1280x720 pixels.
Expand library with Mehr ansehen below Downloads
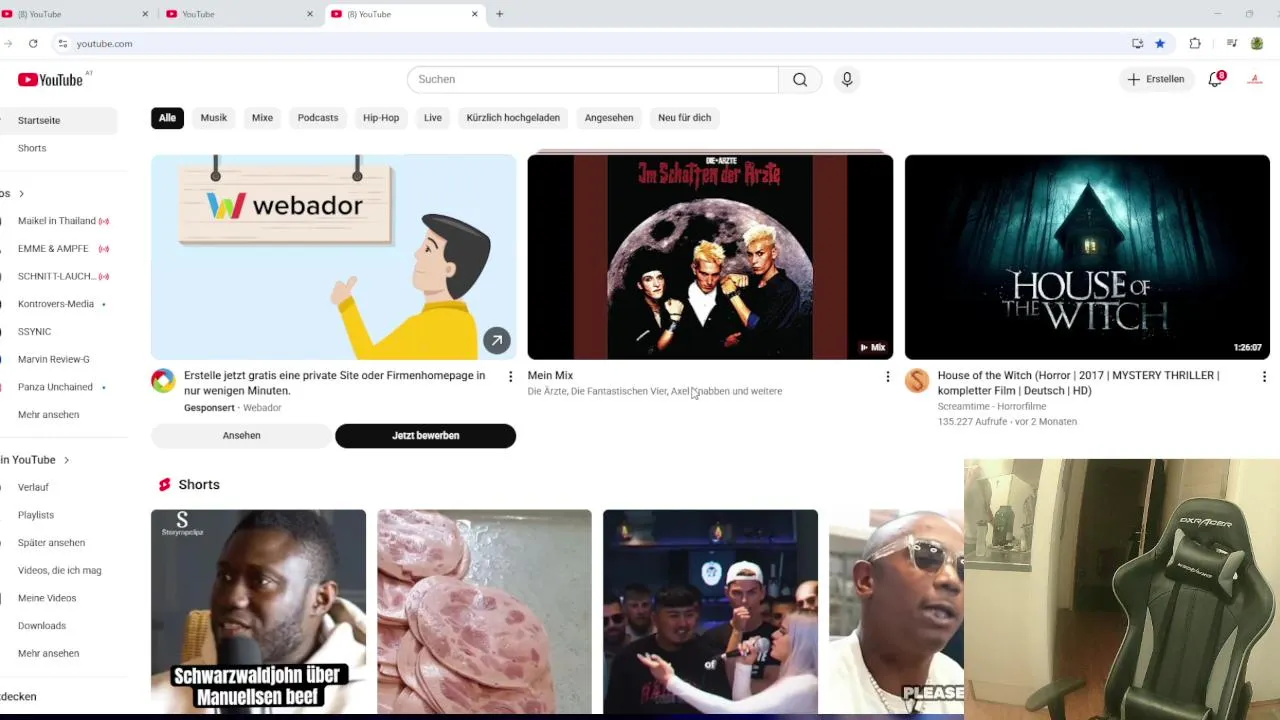[x=58, y=653]
